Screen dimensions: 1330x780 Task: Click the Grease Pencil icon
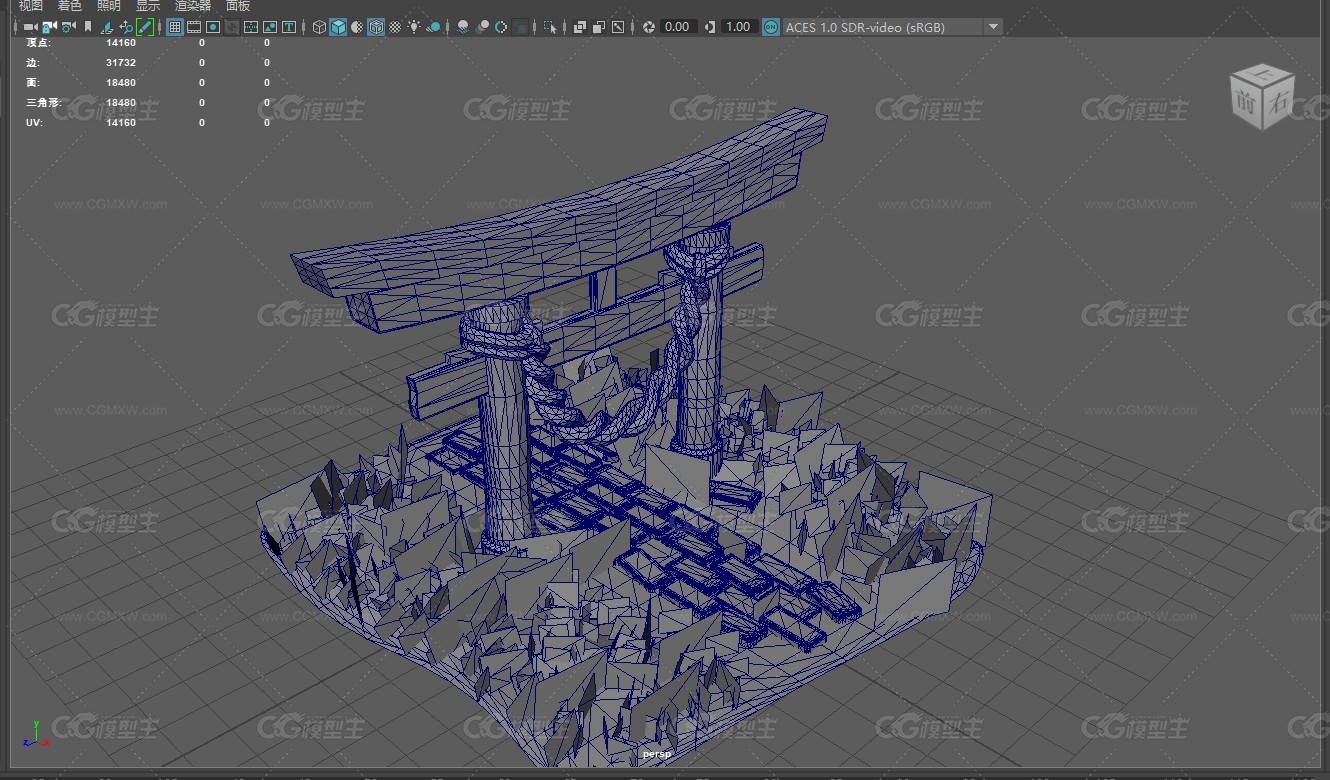tap(145, 27)
